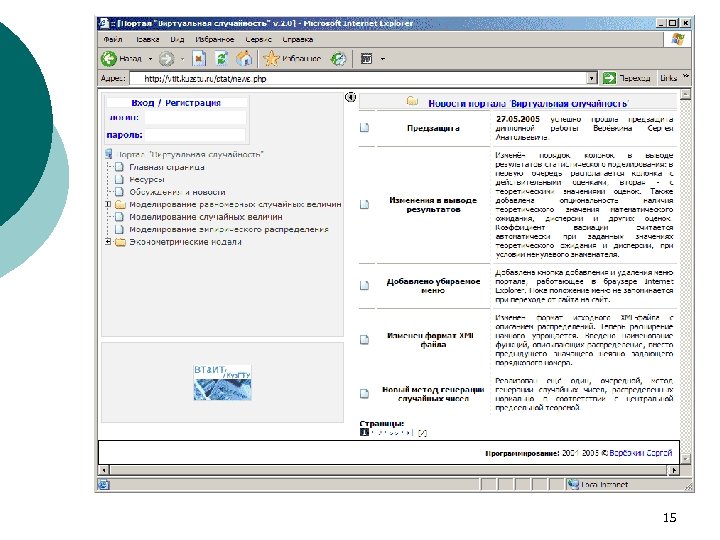Viewport: 720px width, 540px height.
Task: Open the Избранное menu
Action: (214, 39)
